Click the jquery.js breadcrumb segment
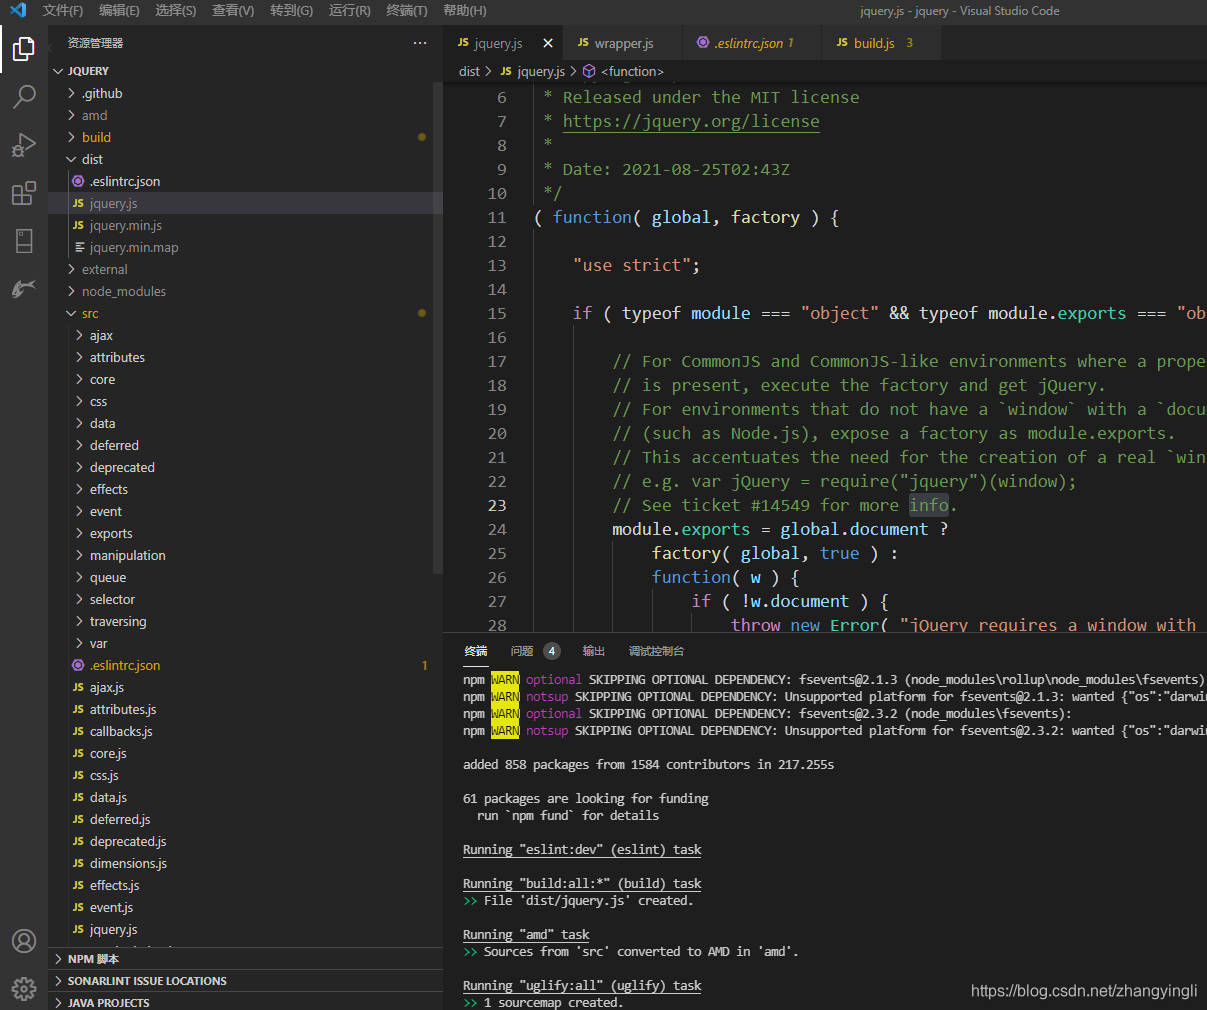The height and width of the screenshot is (1010, 1207). point(532,71)
